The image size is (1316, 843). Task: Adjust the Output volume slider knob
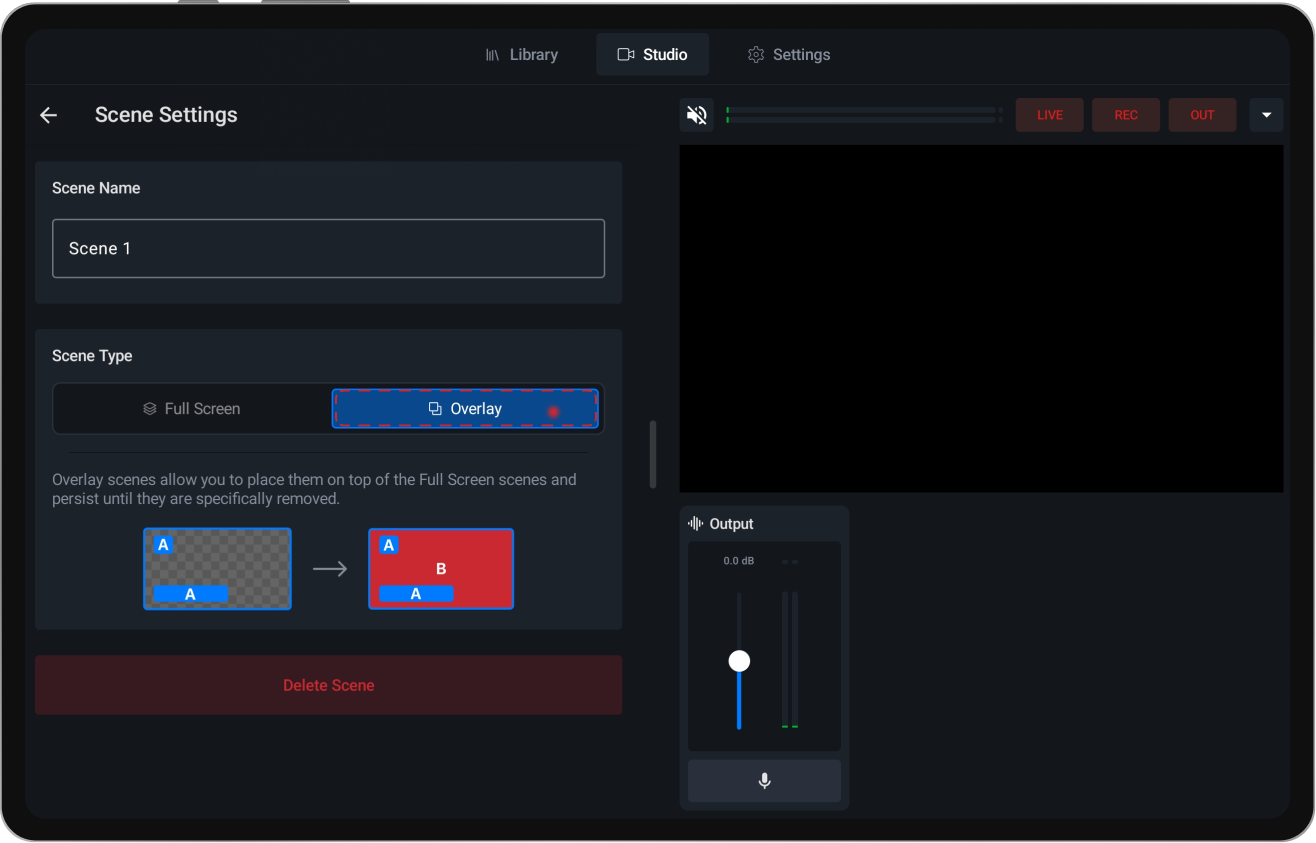(739, 660)
